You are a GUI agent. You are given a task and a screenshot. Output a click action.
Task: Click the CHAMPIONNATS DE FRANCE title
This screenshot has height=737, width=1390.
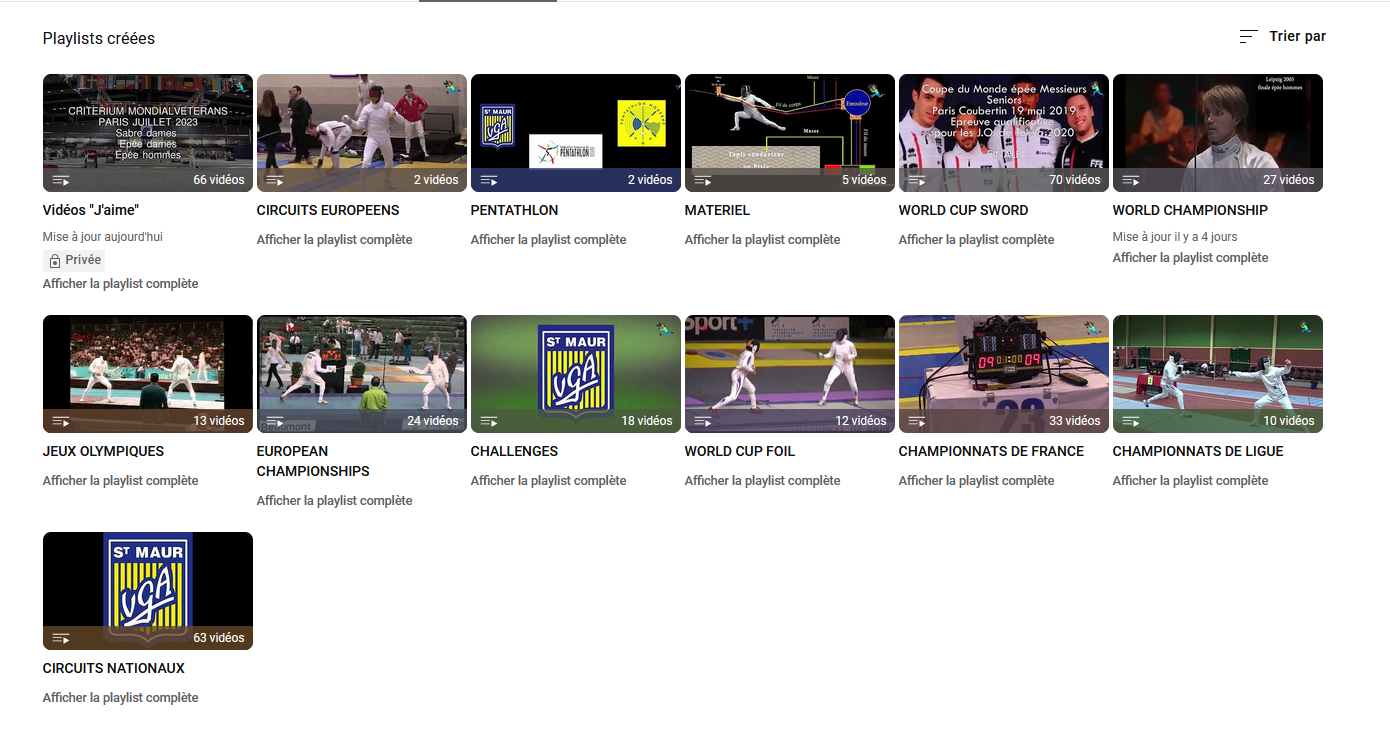pyautogui.click(x=991, y=451)
